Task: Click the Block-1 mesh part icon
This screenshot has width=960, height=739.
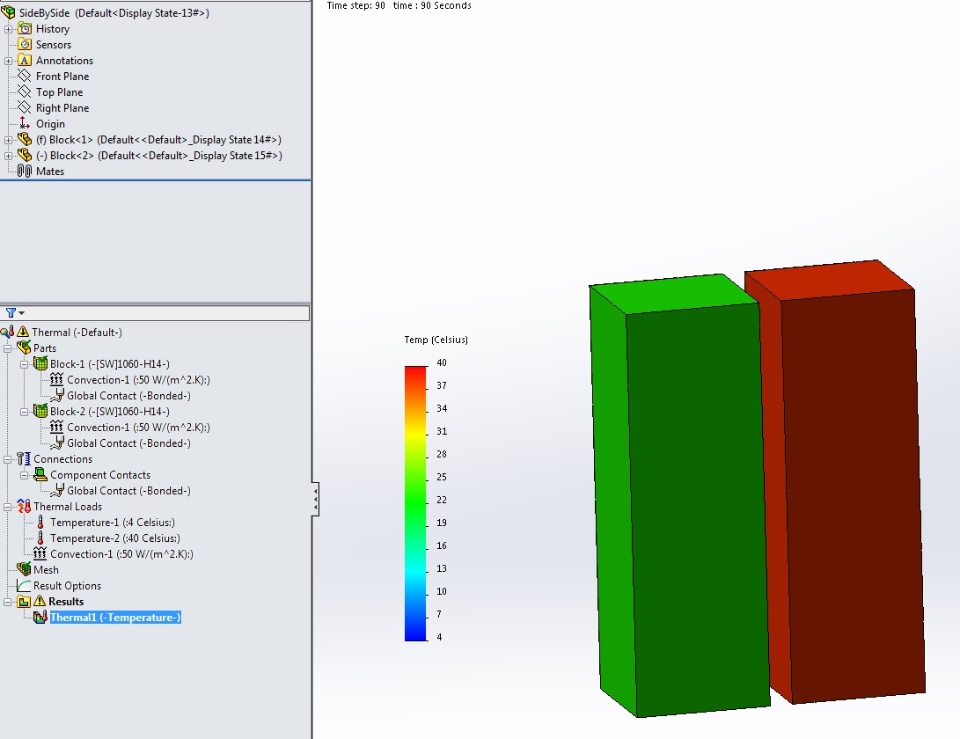Action: click(40, 364)
